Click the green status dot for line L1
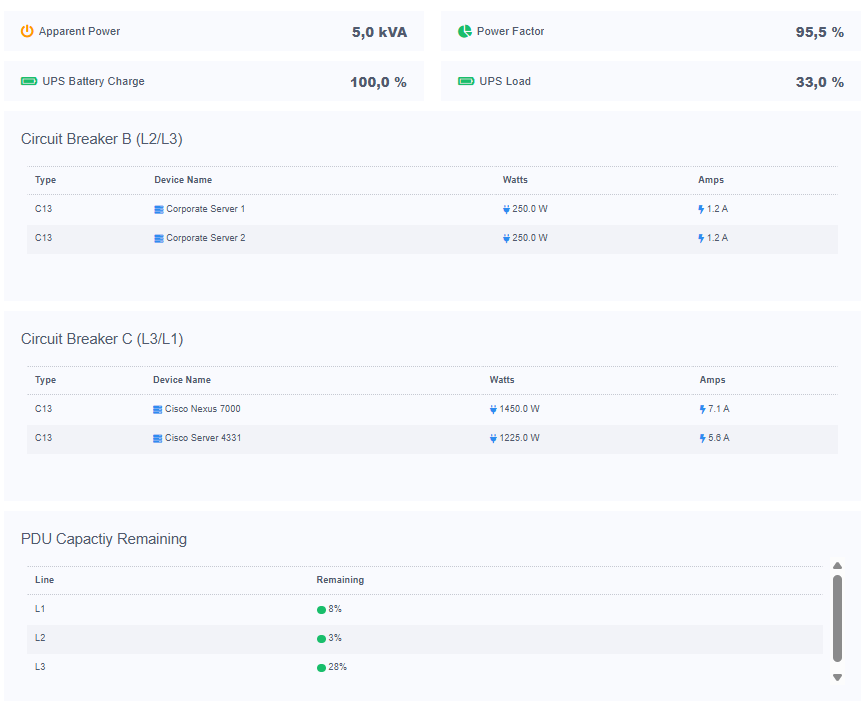This screenshot has height=724, width=868. (x=321, y=609)
